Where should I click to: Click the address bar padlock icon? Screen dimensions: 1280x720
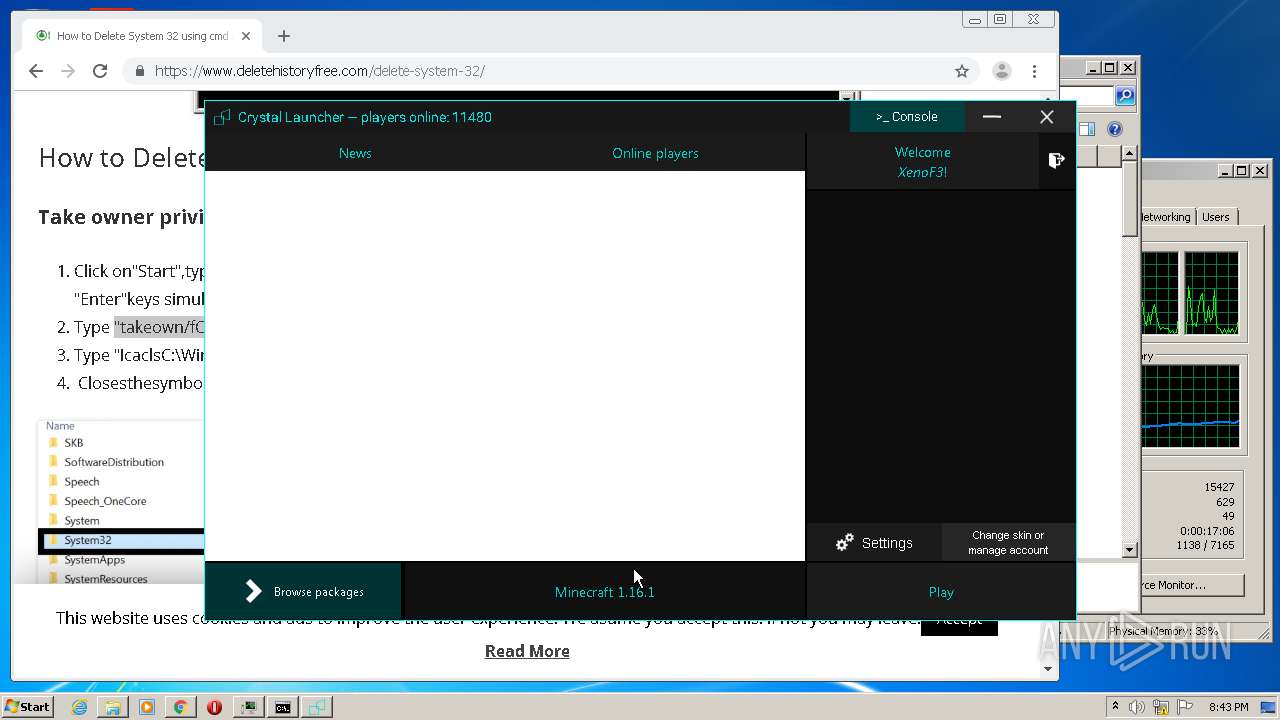(139, 71)
